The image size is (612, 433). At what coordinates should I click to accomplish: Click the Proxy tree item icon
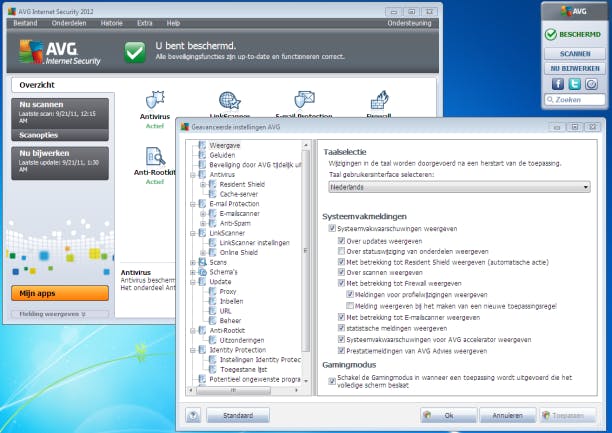[213, 291]
